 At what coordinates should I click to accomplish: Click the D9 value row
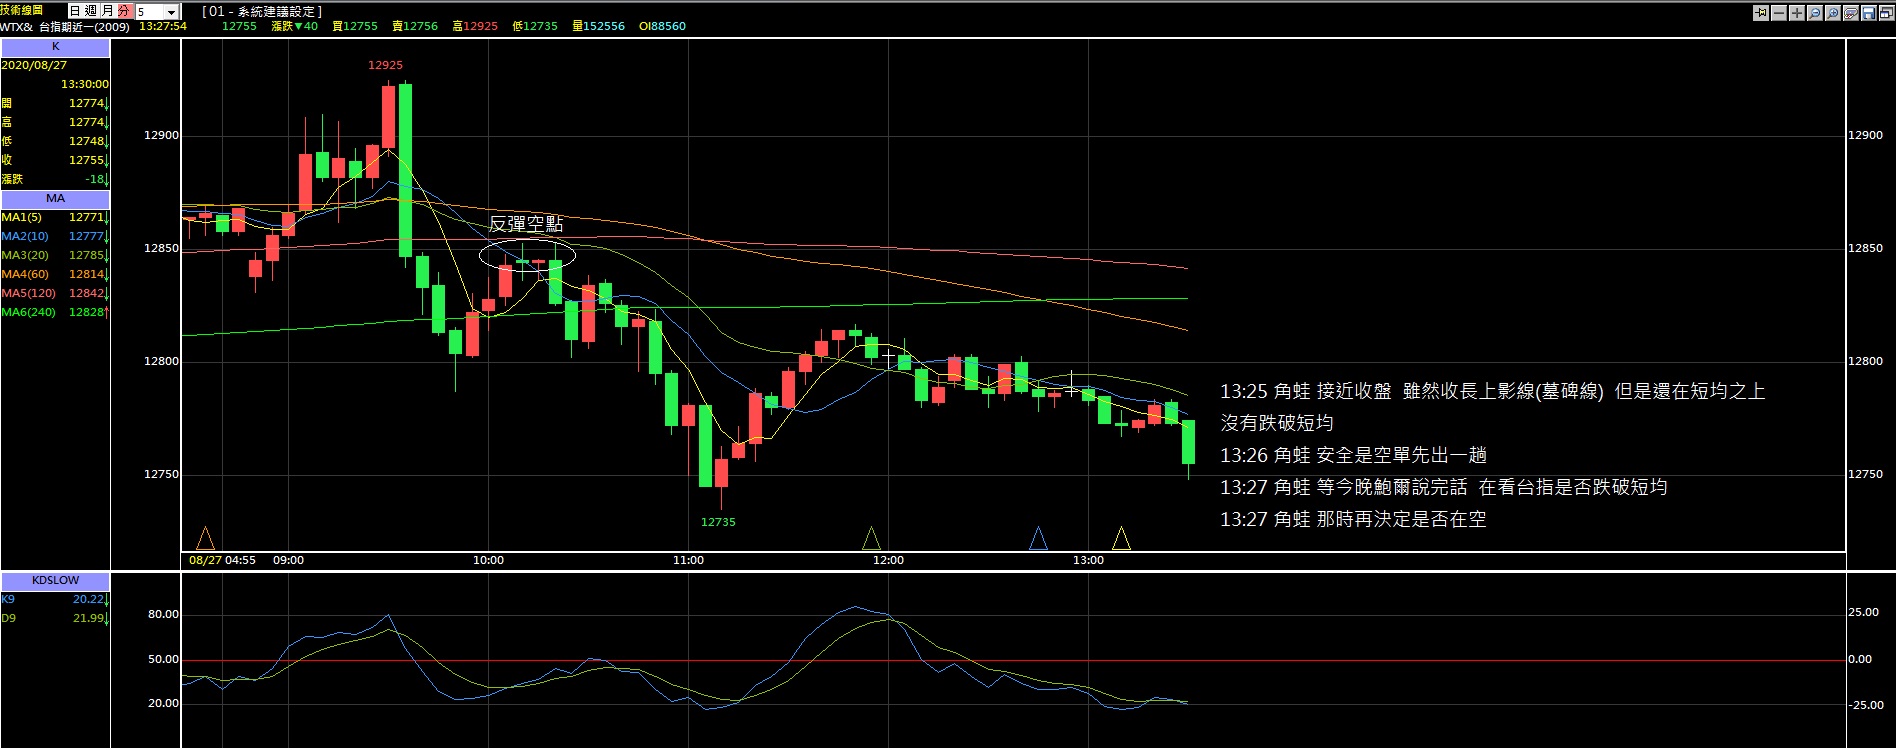tap(55, 618)
